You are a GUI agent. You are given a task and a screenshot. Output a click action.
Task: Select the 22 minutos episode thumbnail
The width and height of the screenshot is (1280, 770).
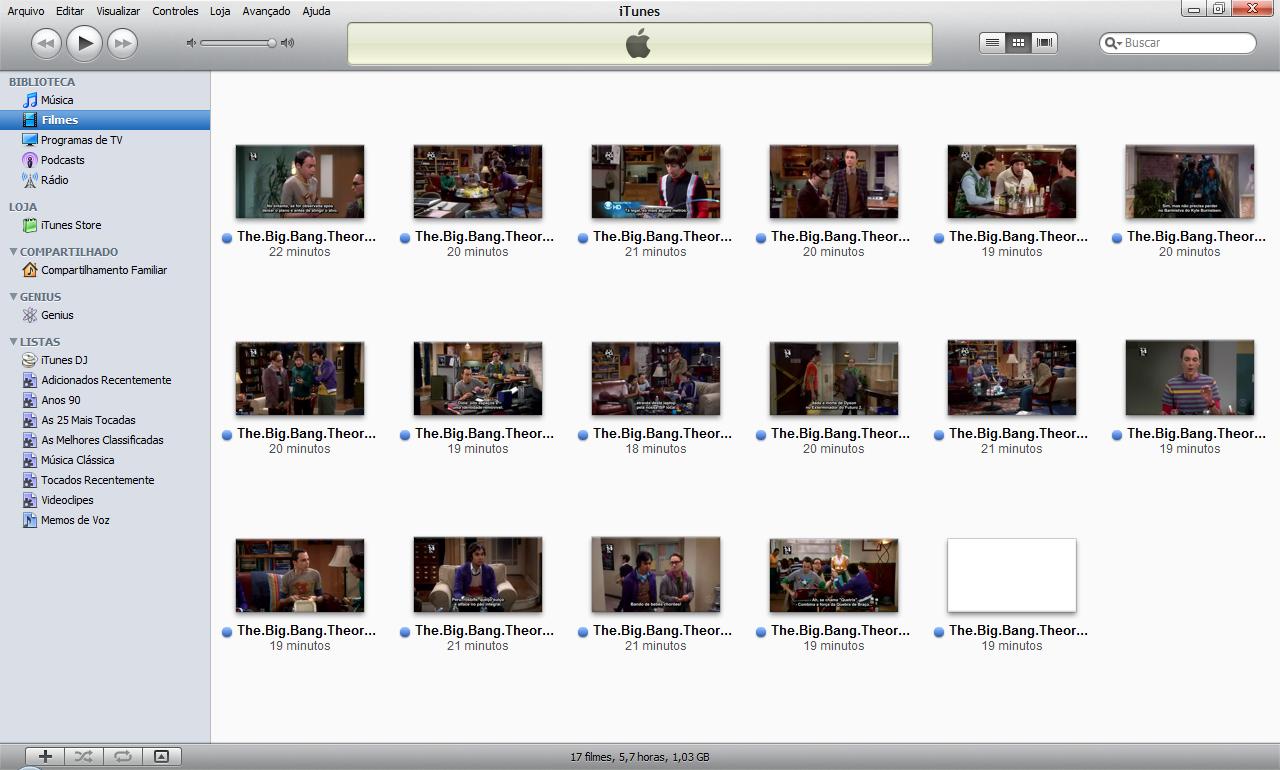tap(300, 181)
